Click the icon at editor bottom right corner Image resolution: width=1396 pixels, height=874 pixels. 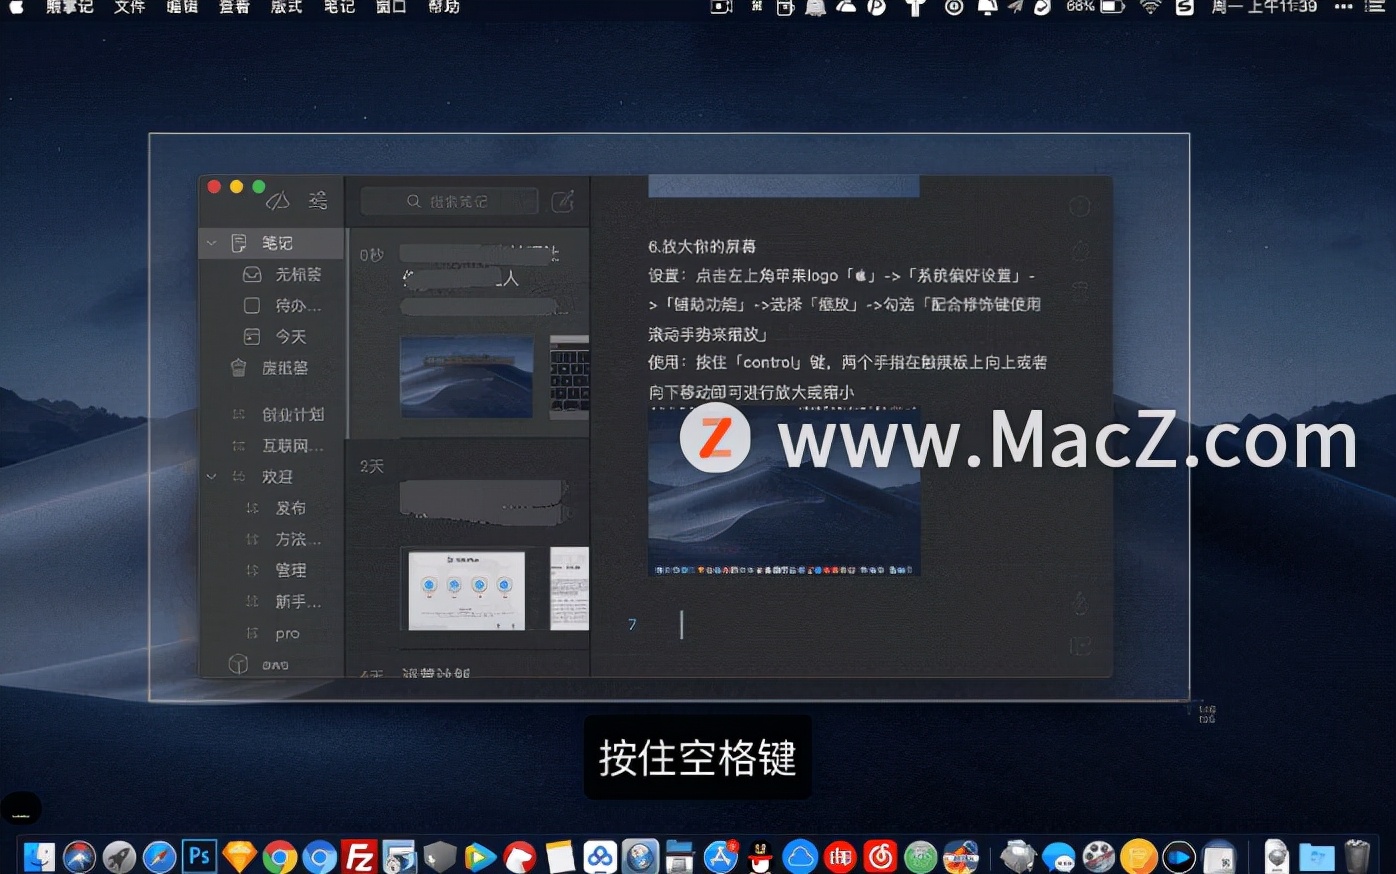click(x=1080, y=646)
